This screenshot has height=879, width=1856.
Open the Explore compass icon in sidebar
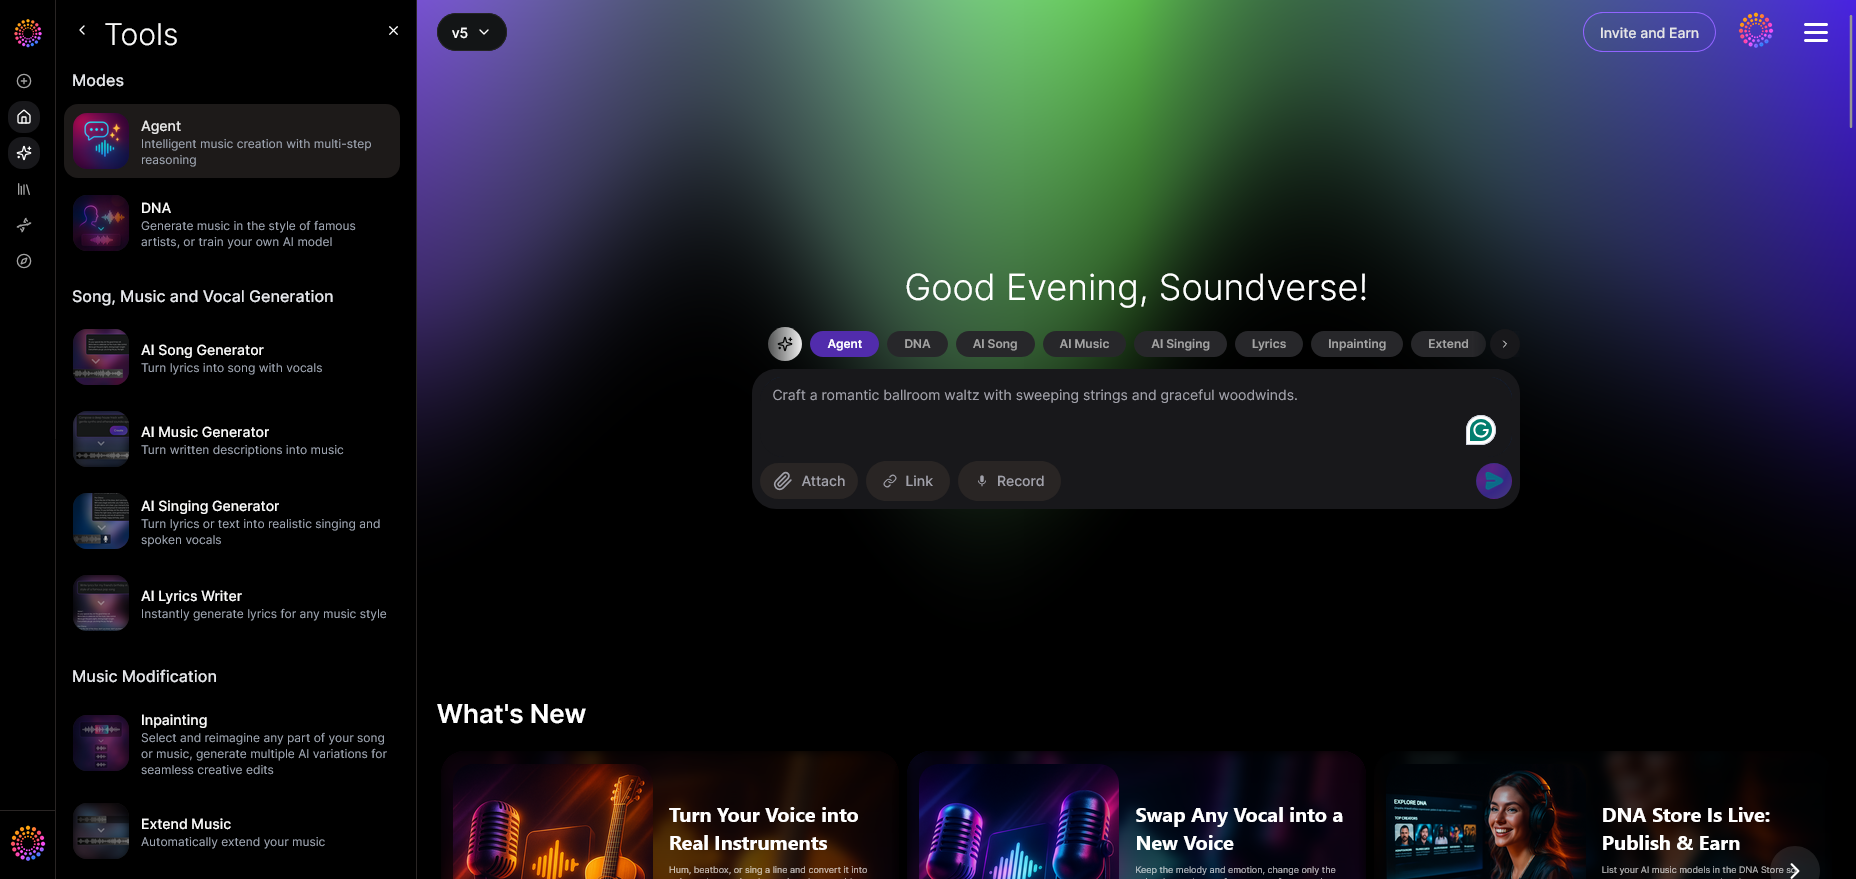pyautogui.click(x=24, y=261)
